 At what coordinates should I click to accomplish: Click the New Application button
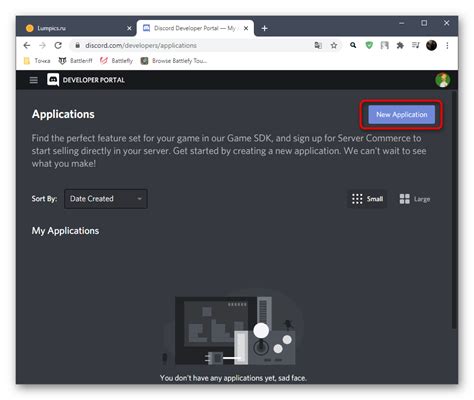click(402, 115)
